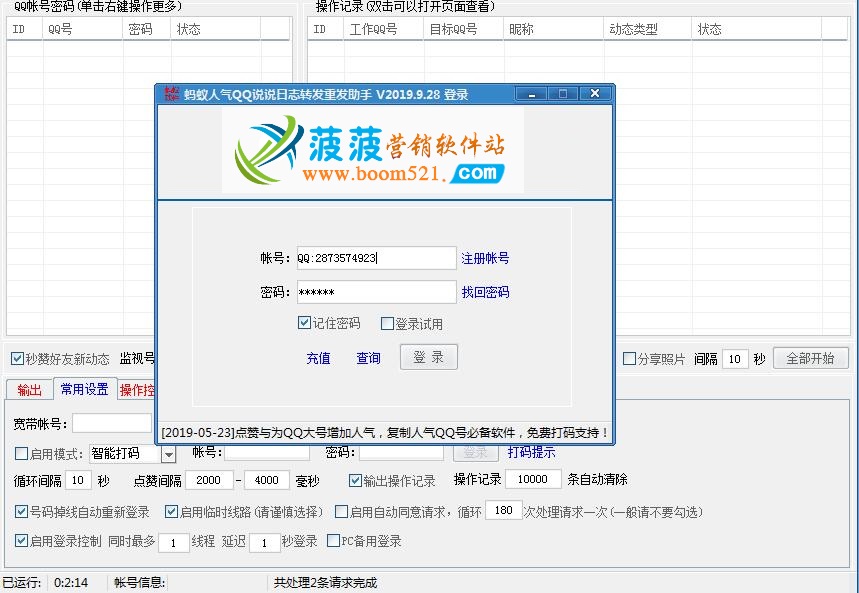This screenshot has height=593, width=859.
Task: Click the 工作QQ号 column header
Action: (383, 29)
